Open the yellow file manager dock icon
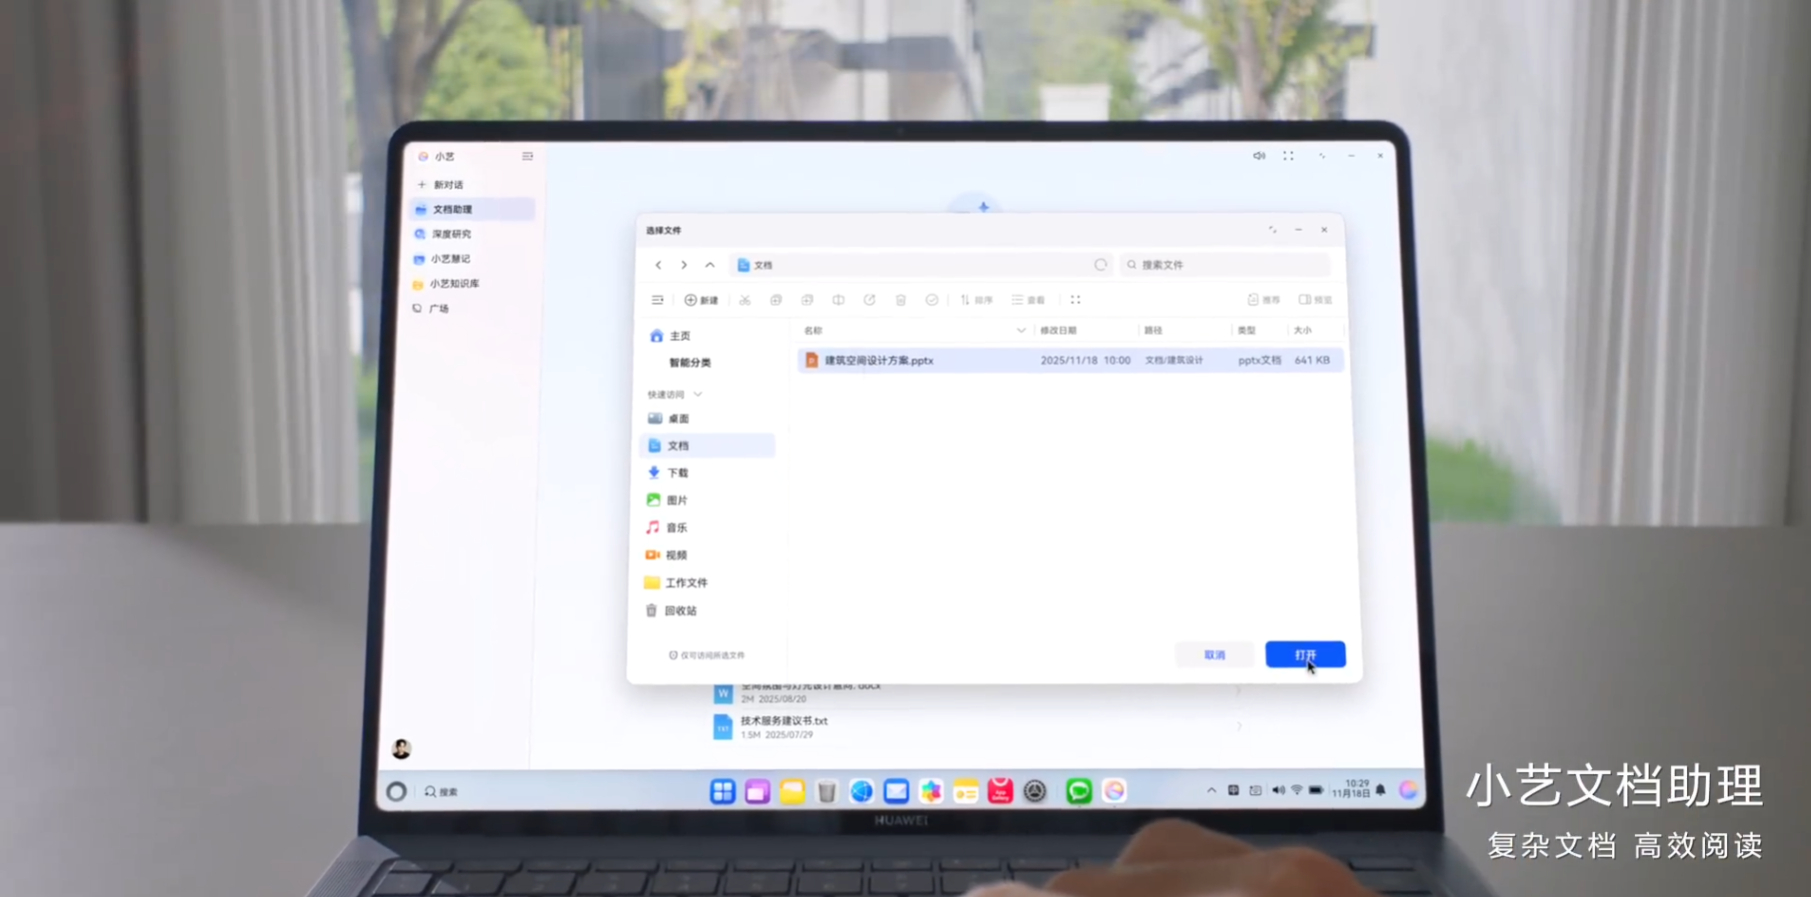 pyautogui.click(x=792, y=792)
